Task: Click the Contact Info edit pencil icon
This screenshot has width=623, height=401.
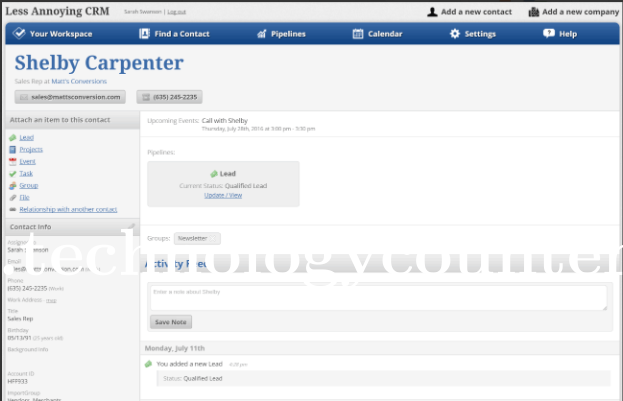Action: click(x=131, y=227)
